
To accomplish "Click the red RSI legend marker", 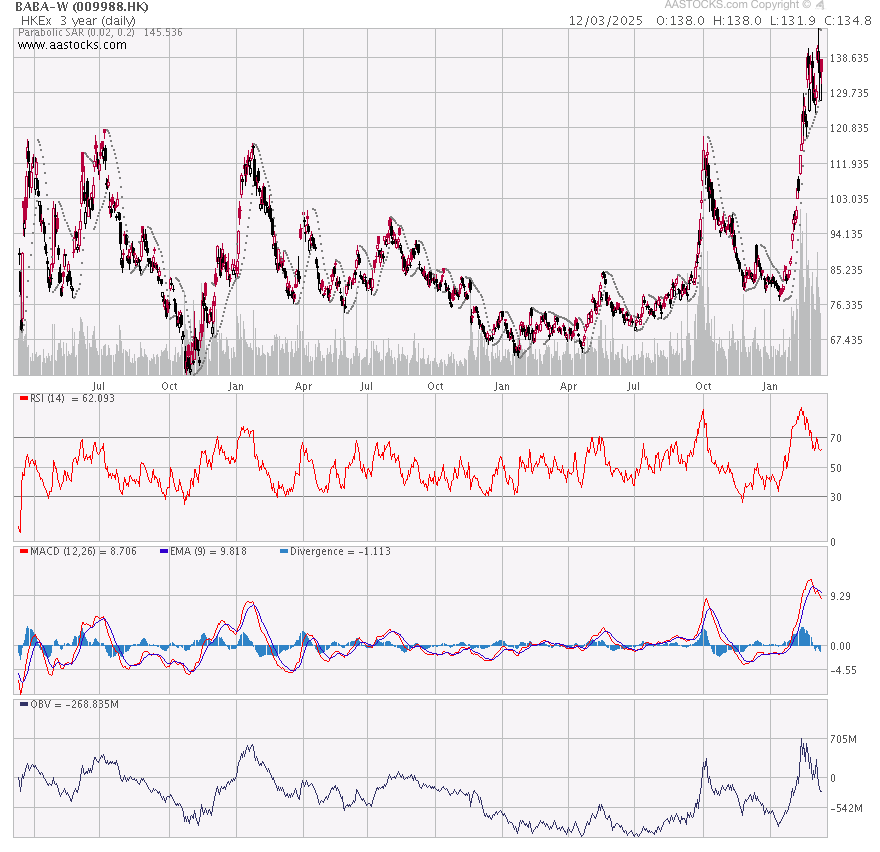I will click(24, 398).
